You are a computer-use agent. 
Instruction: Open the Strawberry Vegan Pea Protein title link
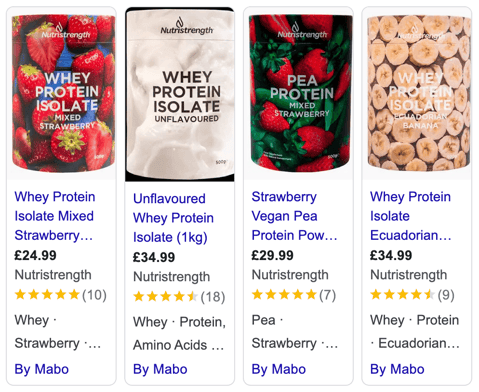[294, 216]
